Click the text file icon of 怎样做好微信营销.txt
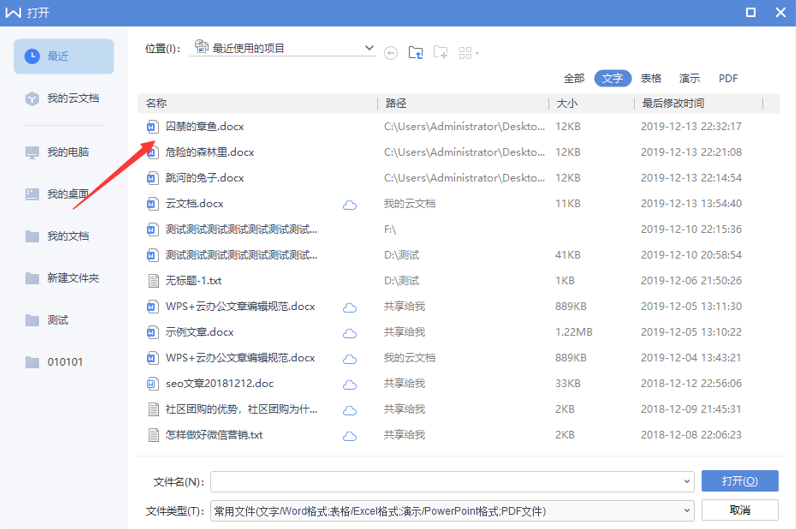Viewport: 796px width, 529px height. [153, 436]
